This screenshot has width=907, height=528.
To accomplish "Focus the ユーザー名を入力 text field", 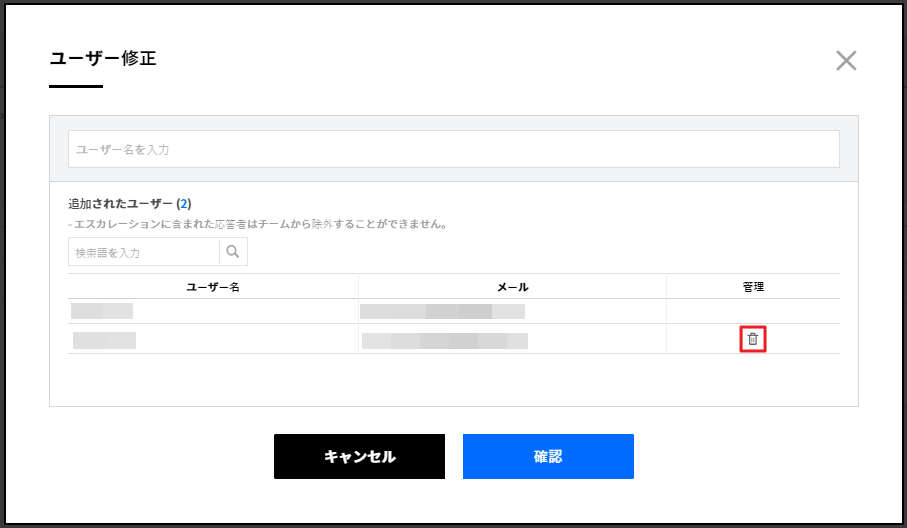I will click(453, 149).
